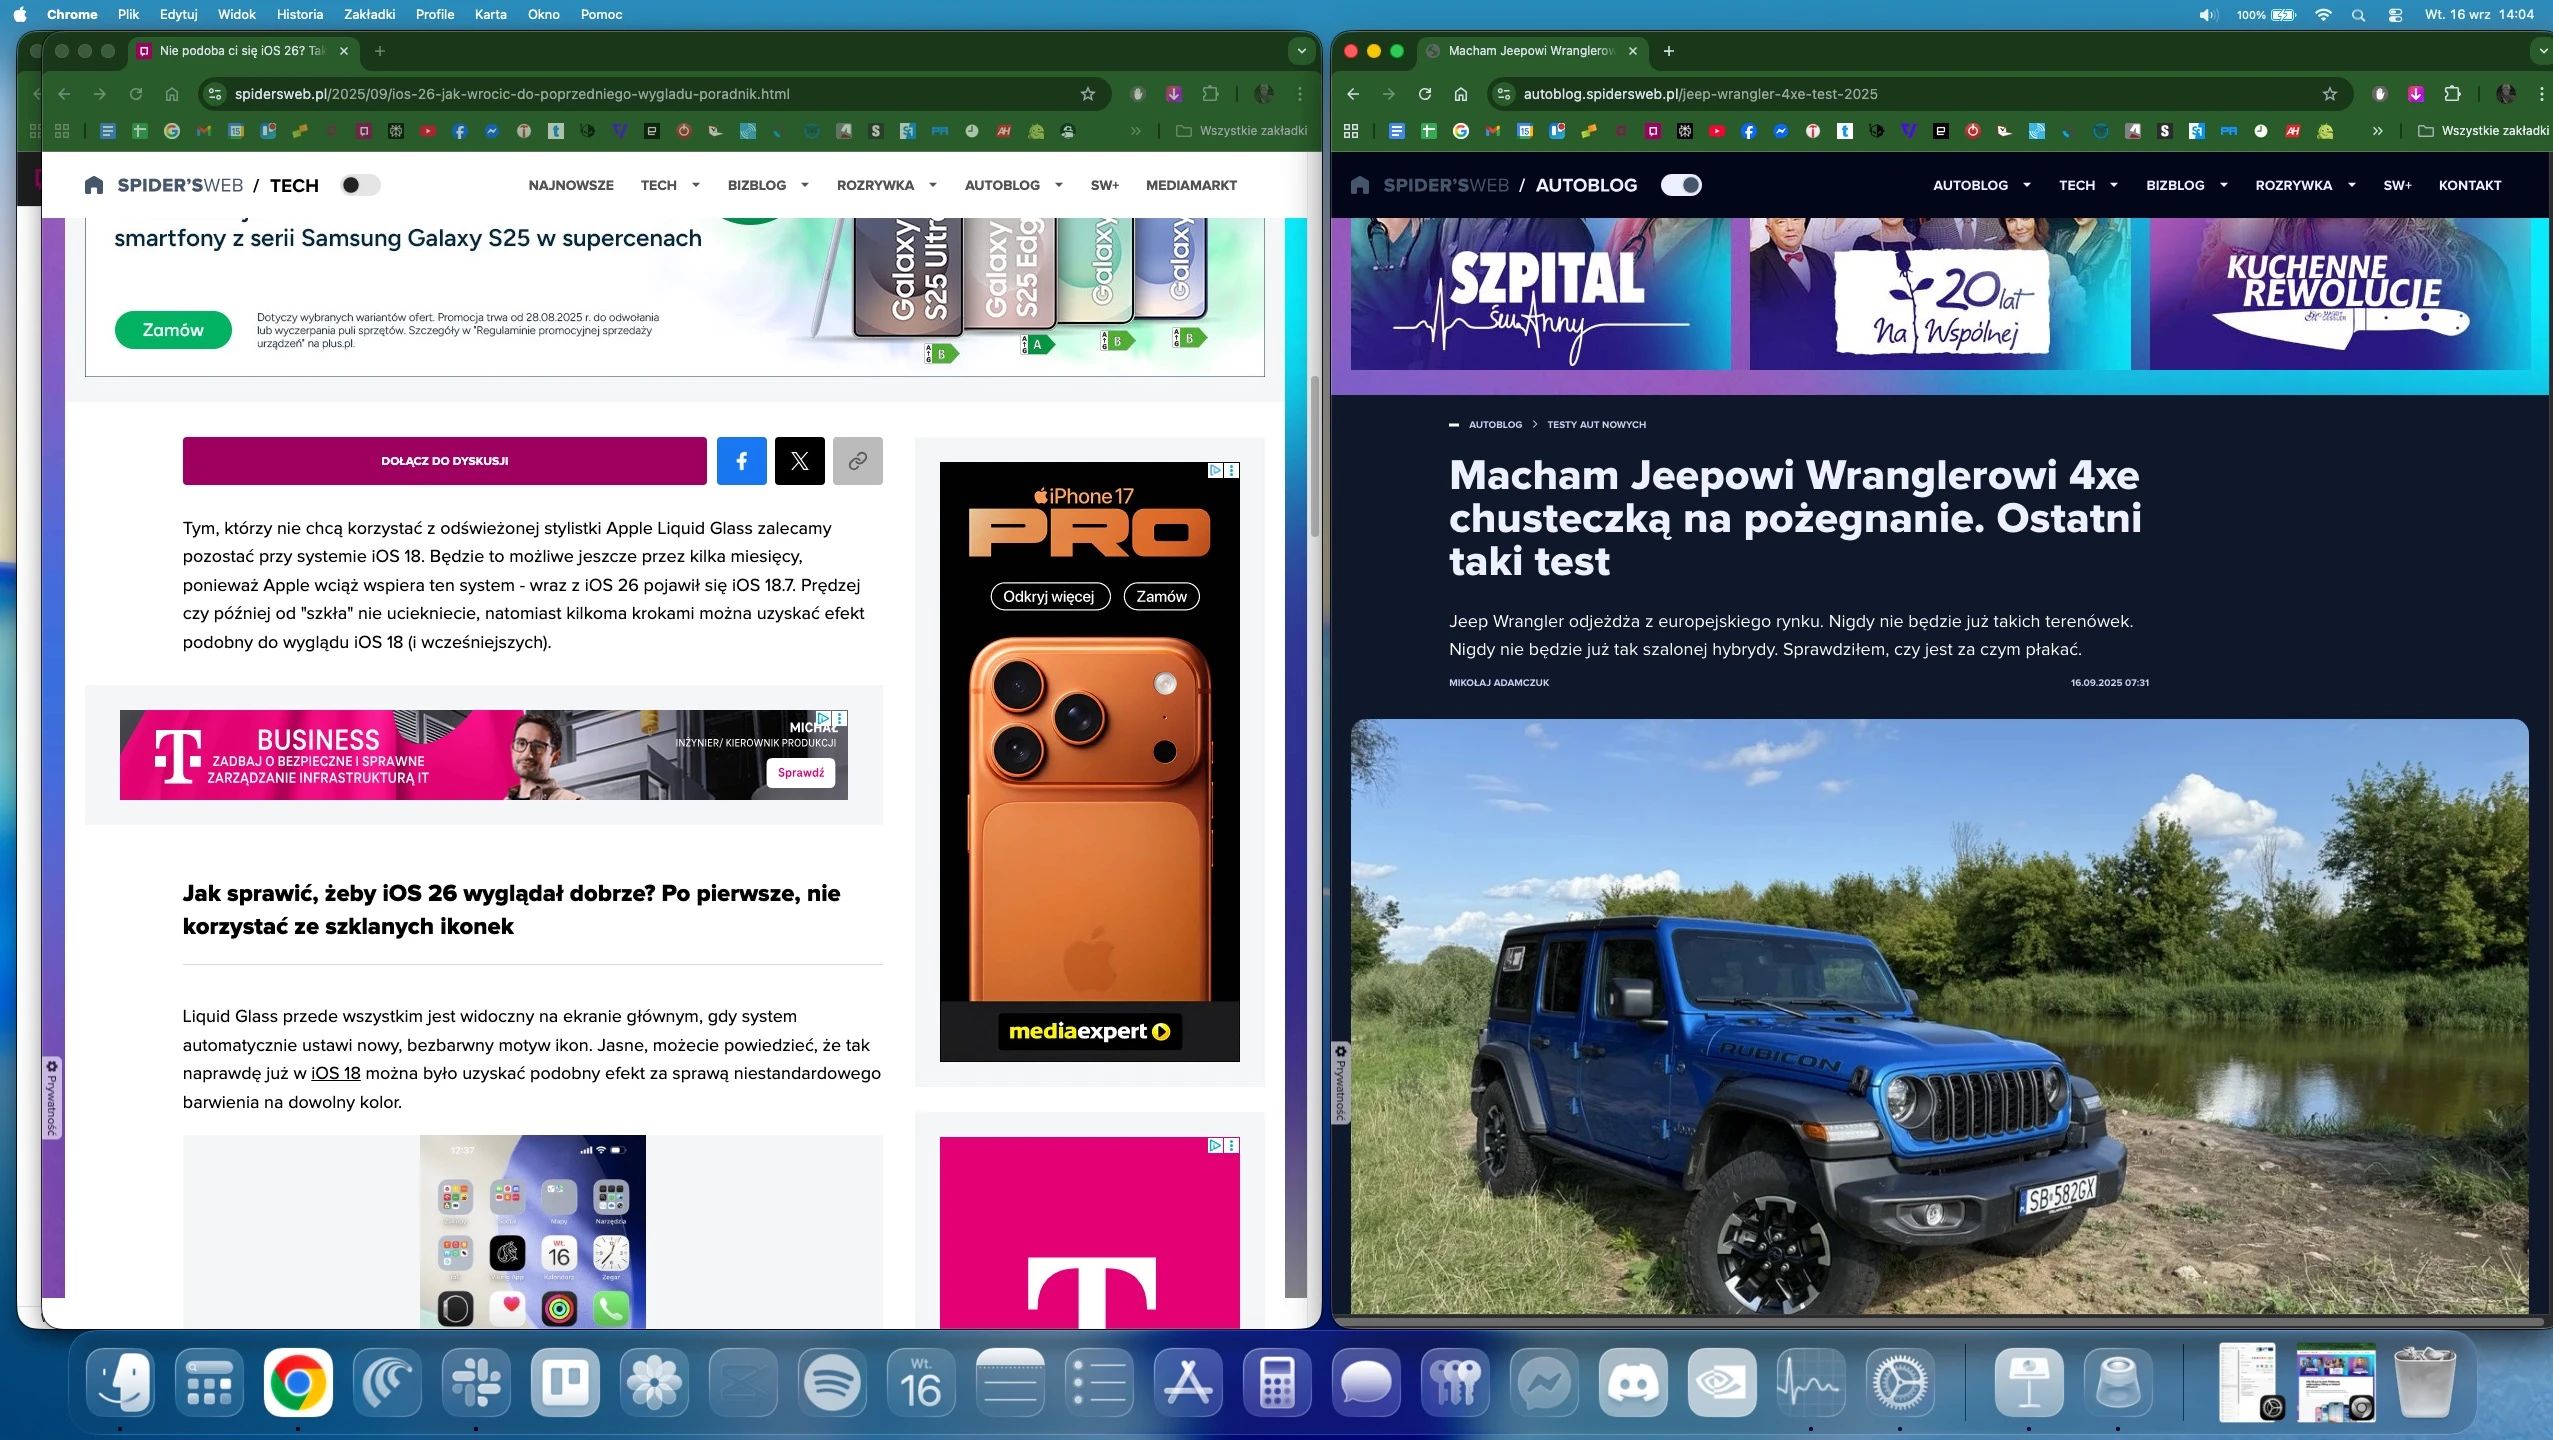Click Odkryj więcej in the iPhone 17 Pro ad
Viewport: 2553px width, 1440px height.
(1049, 597)
